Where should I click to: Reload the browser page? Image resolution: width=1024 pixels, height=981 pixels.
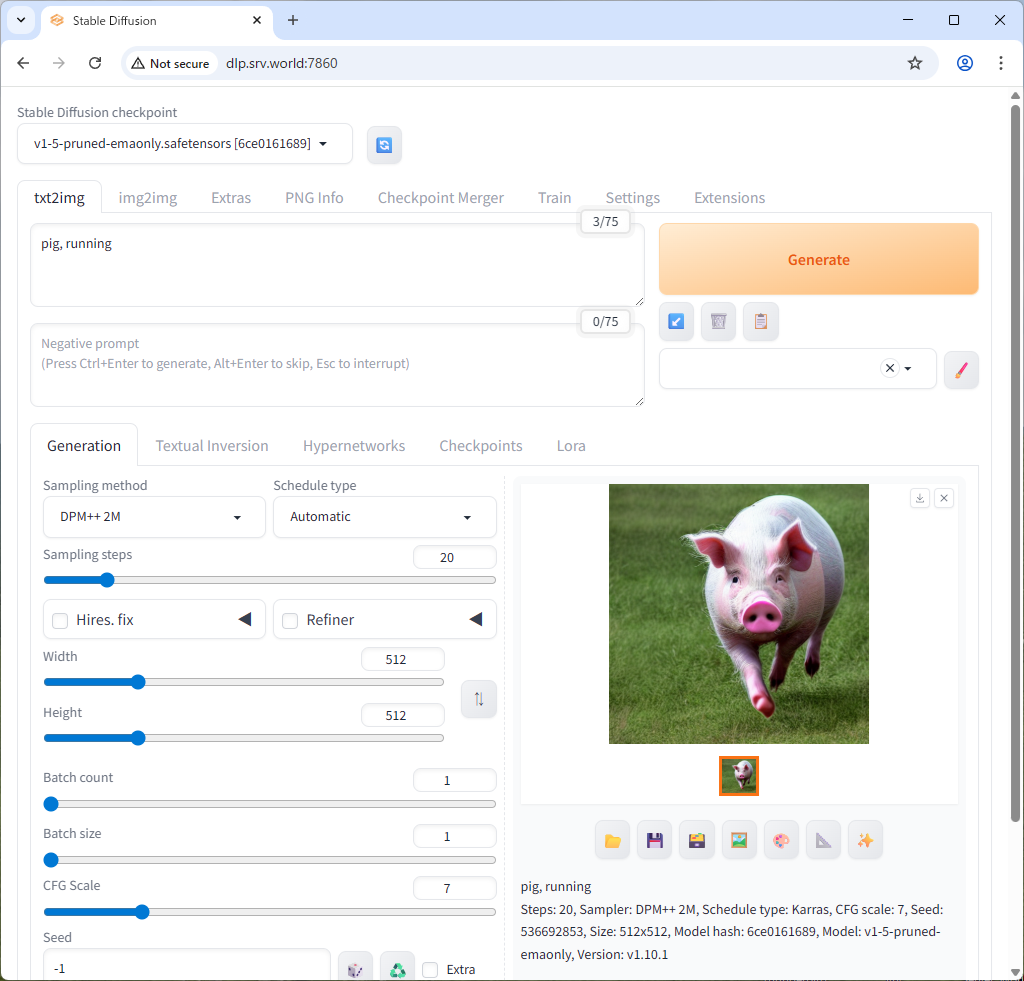coord(95,63)
